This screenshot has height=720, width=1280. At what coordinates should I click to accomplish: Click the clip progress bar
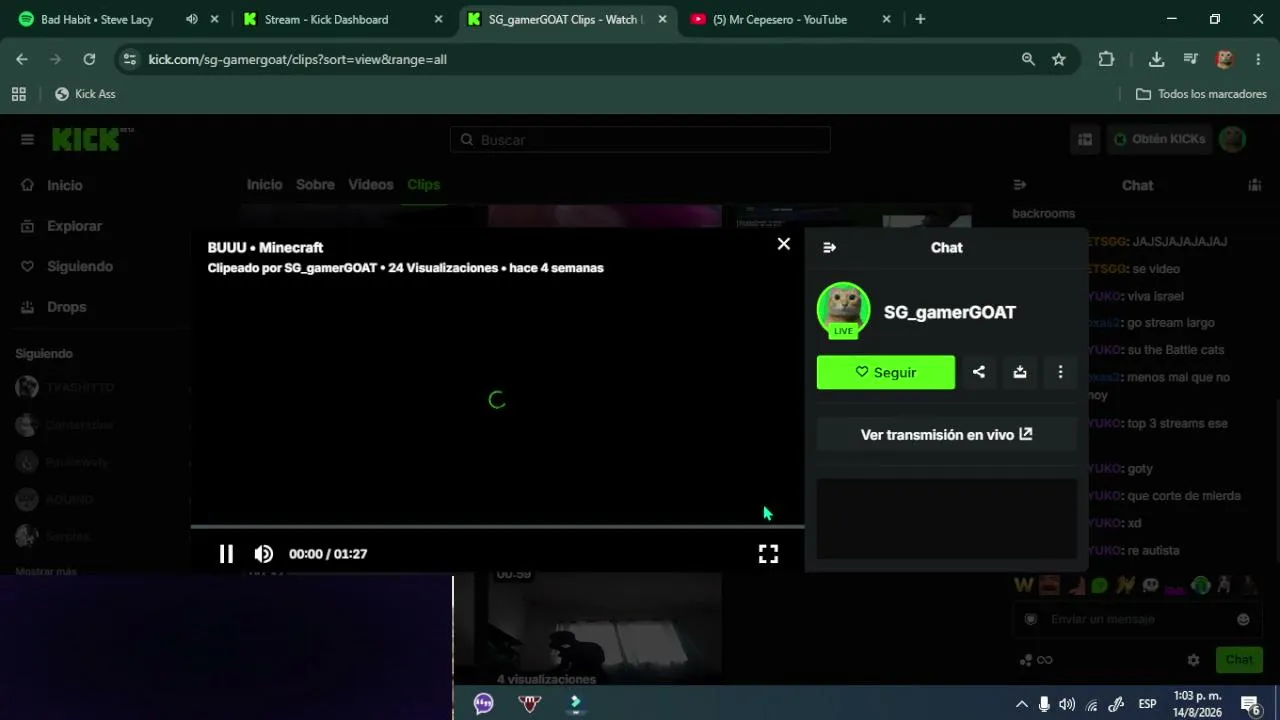pos(497,526)
